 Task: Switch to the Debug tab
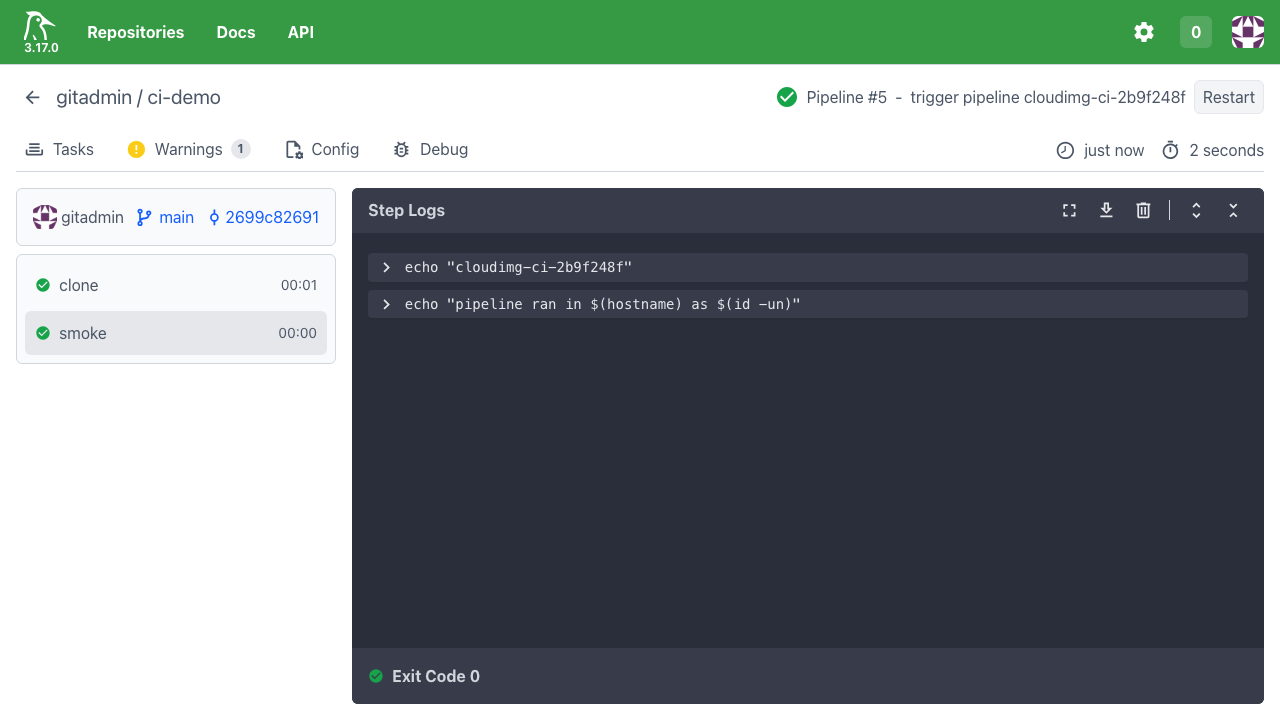(x=430, y=149)
